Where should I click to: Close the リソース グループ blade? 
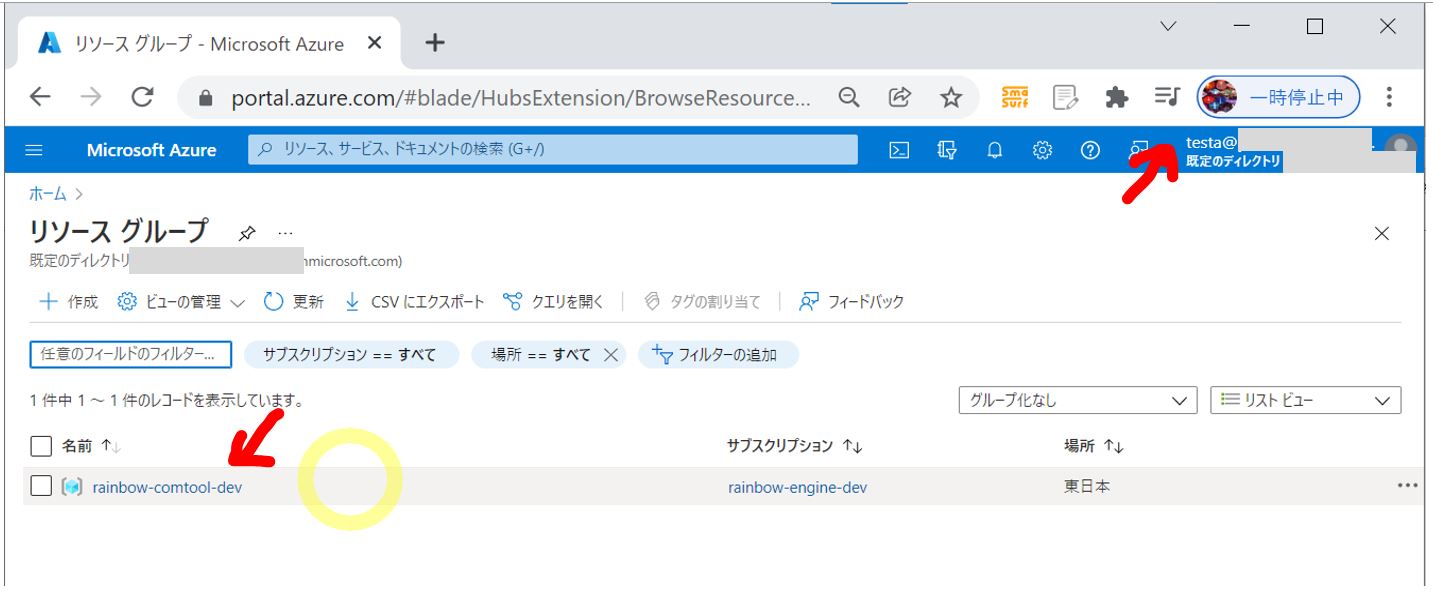pos(1382,234)
